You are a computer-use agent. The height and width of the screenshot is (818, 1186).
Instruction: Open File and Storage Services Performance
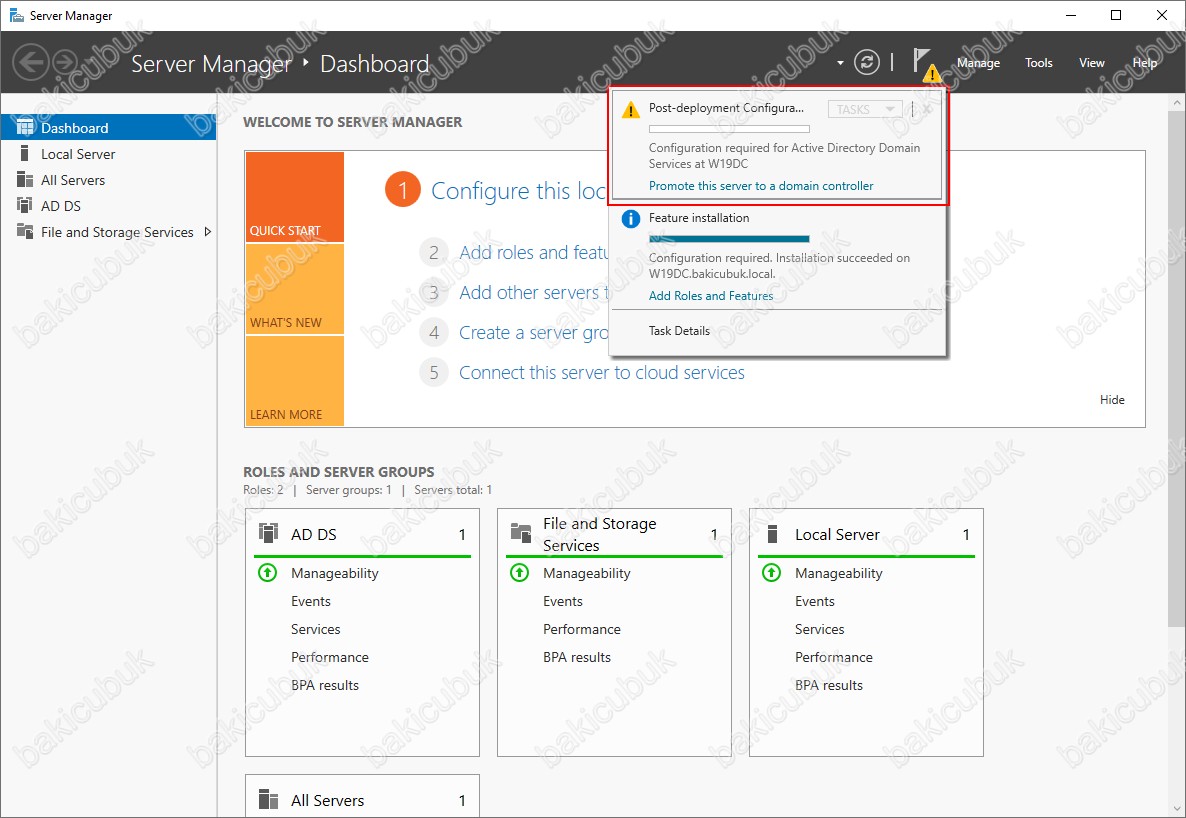coord(582,629)
